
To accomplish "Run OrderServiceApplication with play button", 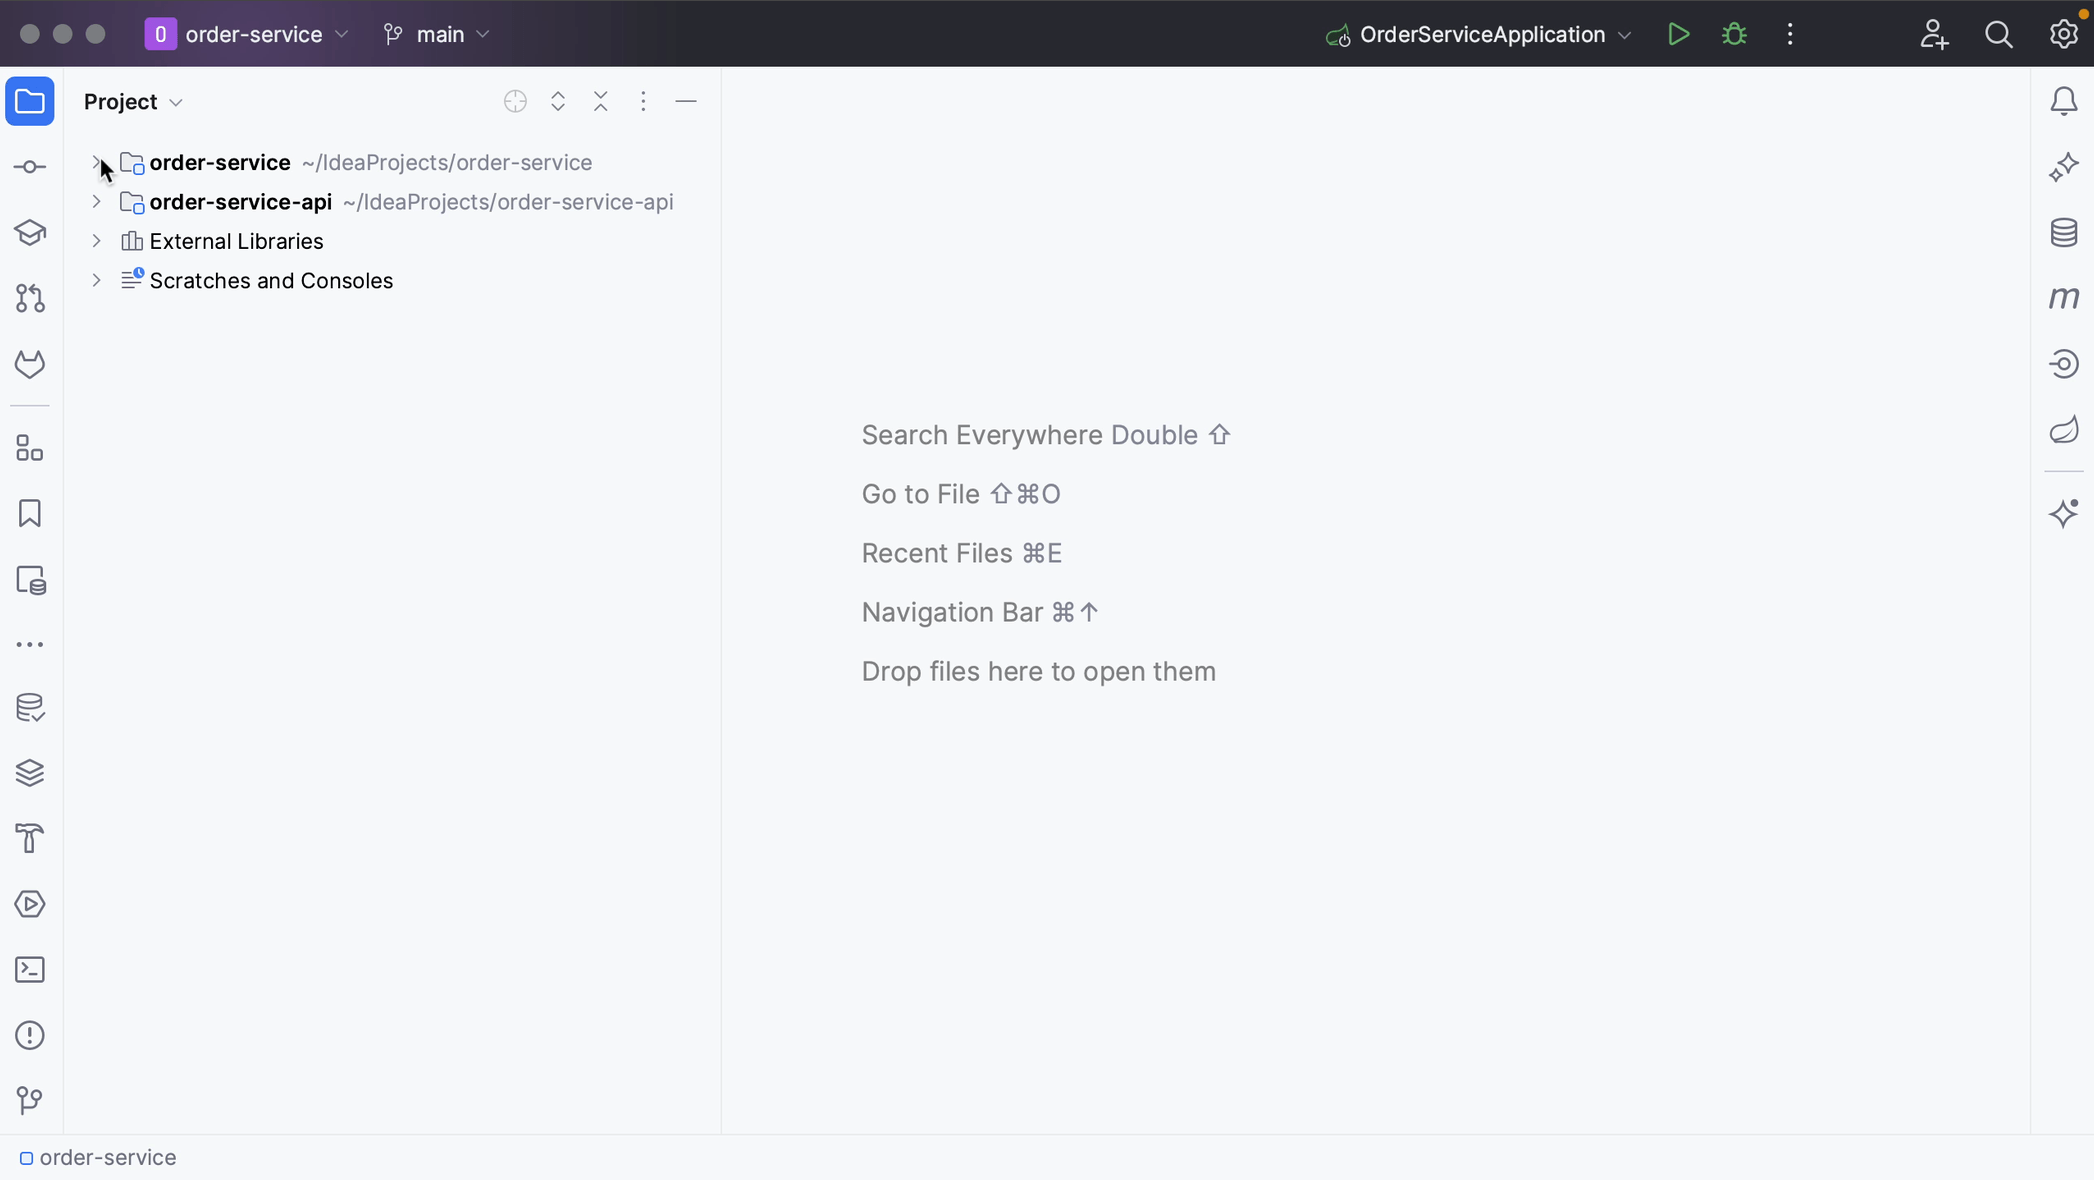I will [x=1678, y=34].
